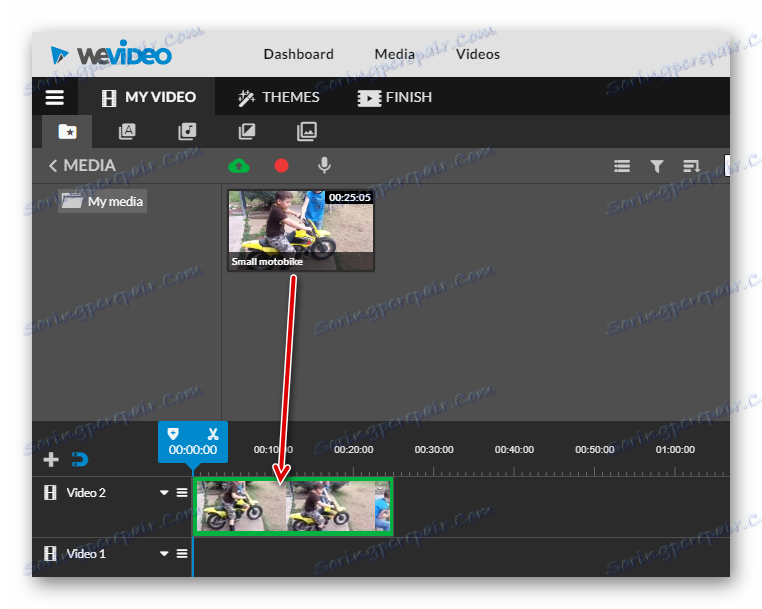Click the Video 1 filmstrip icon
Viewport: 762px width, 609px height.
(x=51, y=554)
